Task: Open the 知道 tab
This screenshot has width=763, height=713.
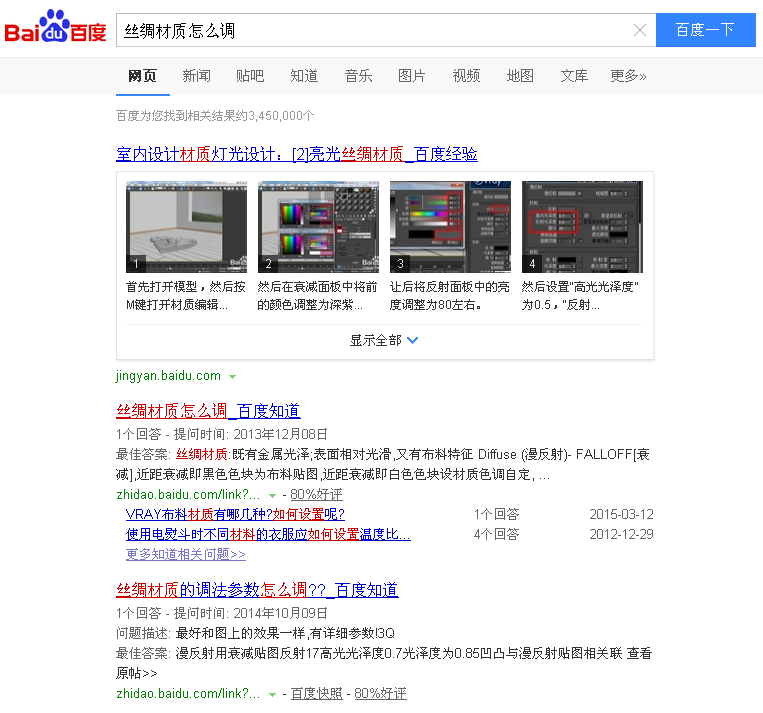Action: click(x=304, y=76)
